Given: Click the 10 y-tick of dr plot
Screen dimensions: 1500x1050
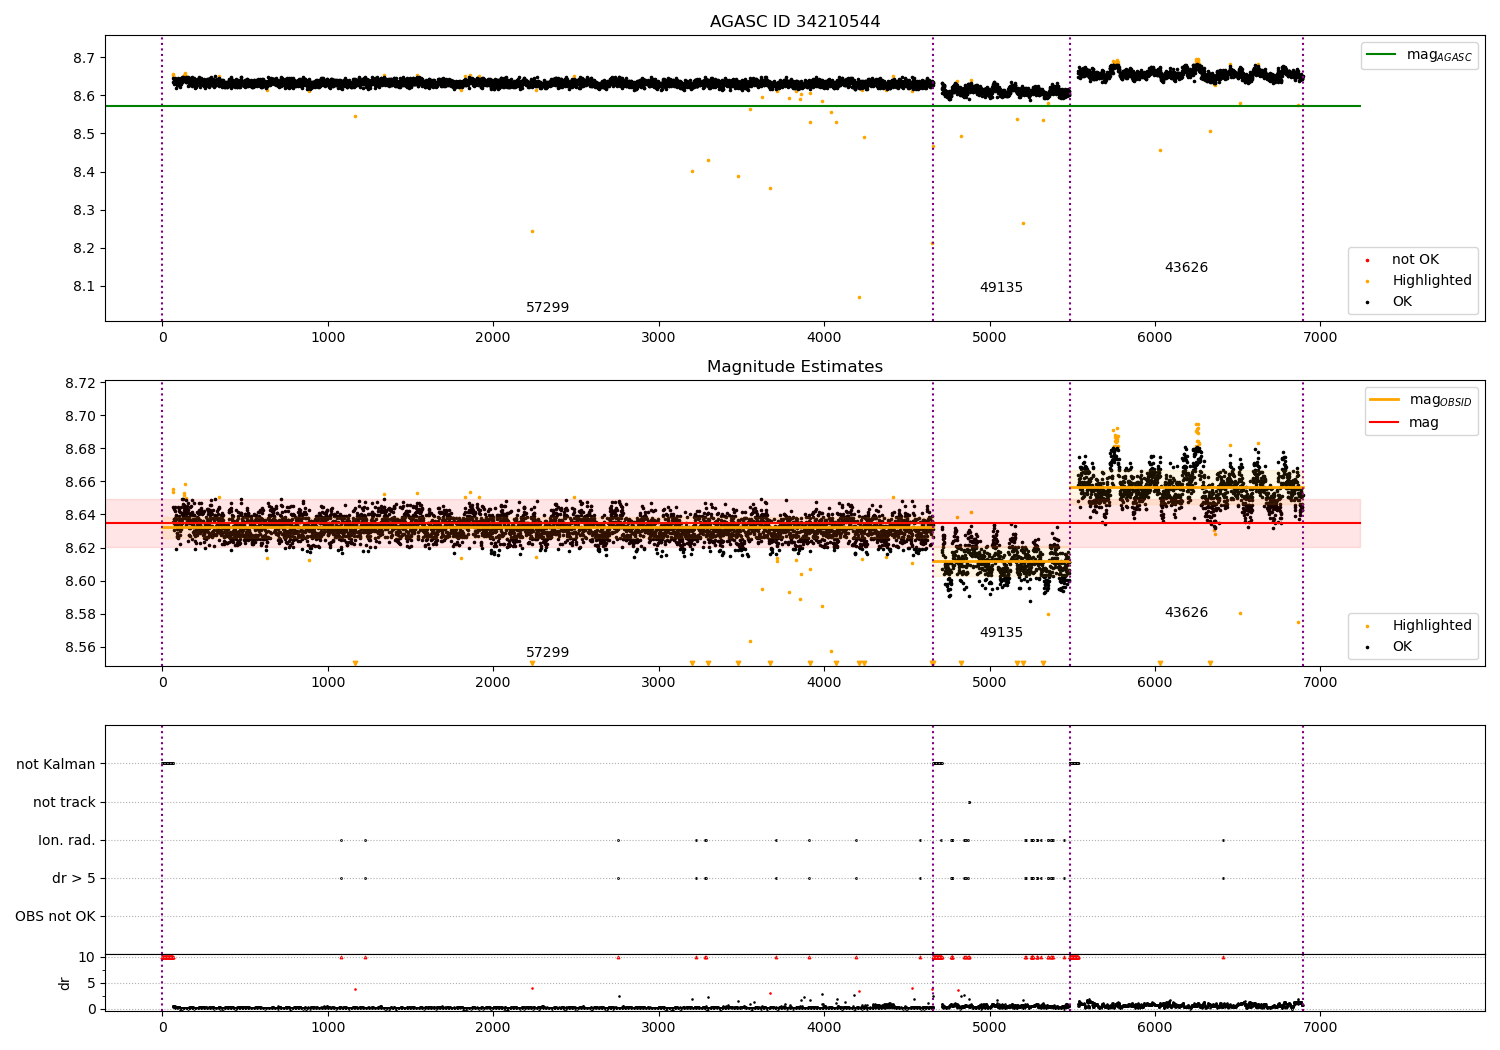Looking at the screenshot, I should [x=87, y=958].
